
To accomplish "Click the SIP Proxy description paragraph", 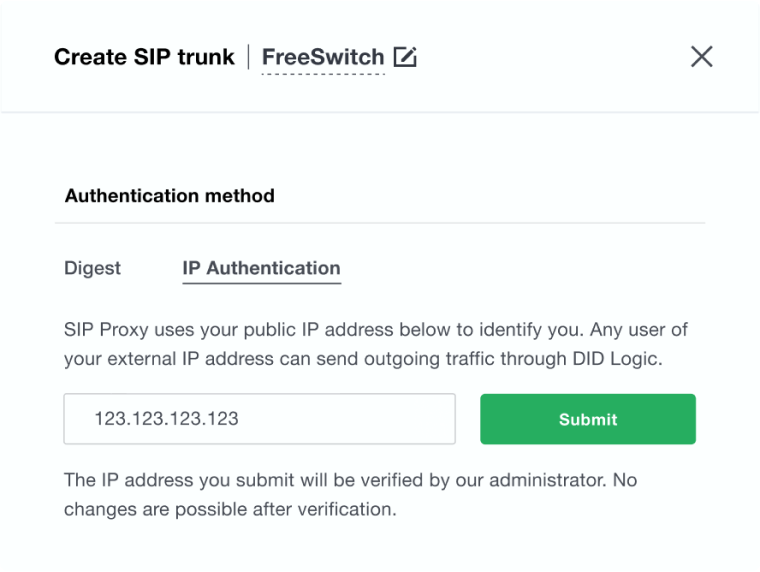I will [x=375, y=343].
